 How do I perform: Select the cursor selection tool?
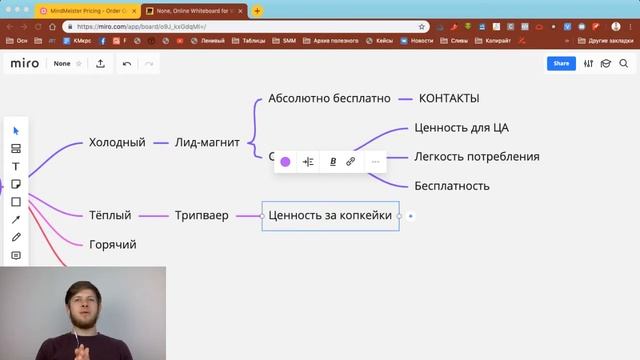coord(16,131)
